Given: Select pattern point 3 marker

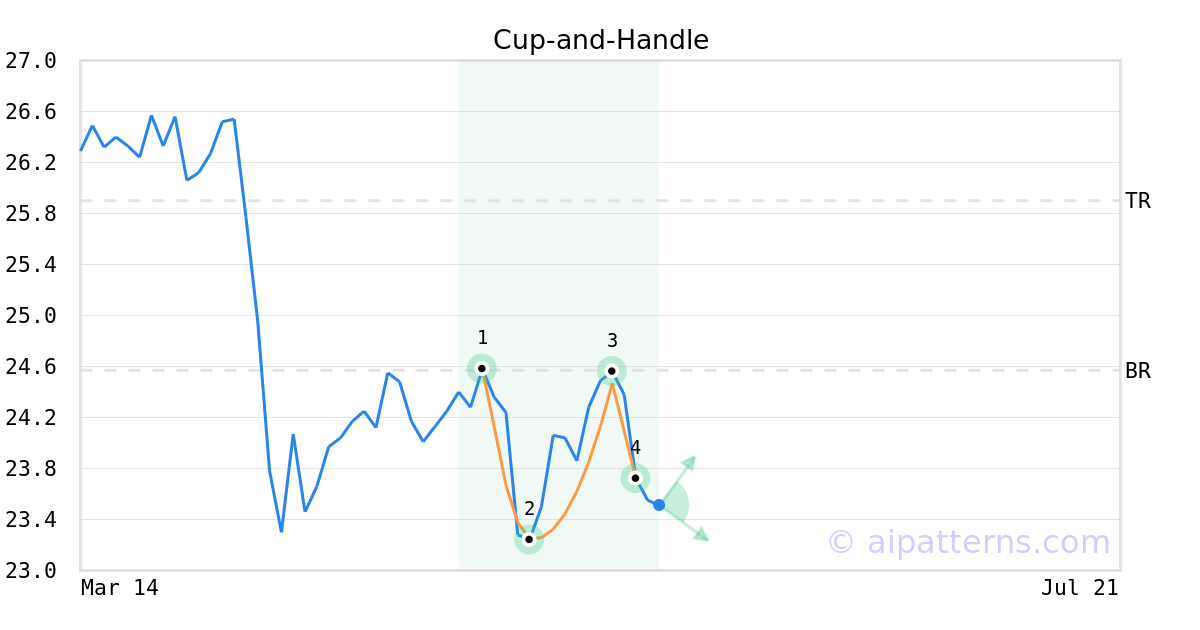Looking at the screenshot, I should click(x=612, y=371).
